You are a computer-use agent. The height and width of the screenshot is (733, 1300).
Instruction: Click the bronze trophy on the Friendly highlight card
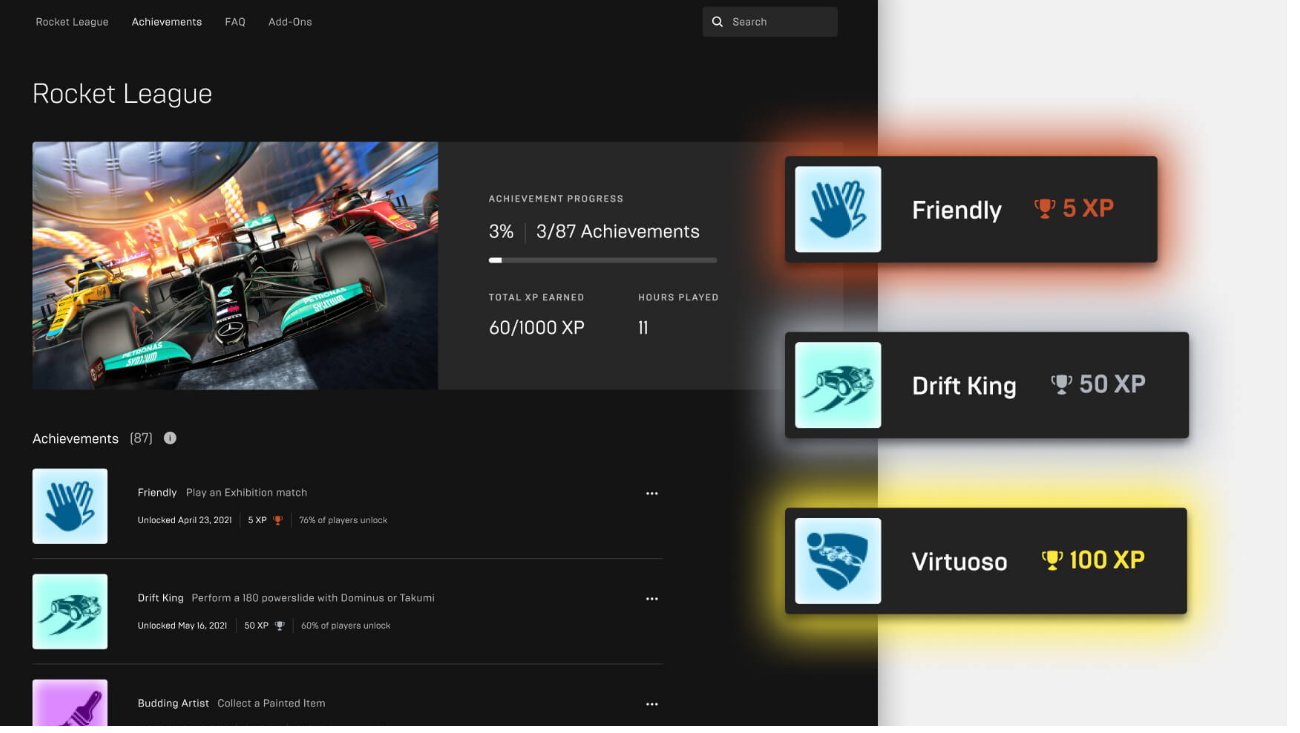coord(1045,208)
